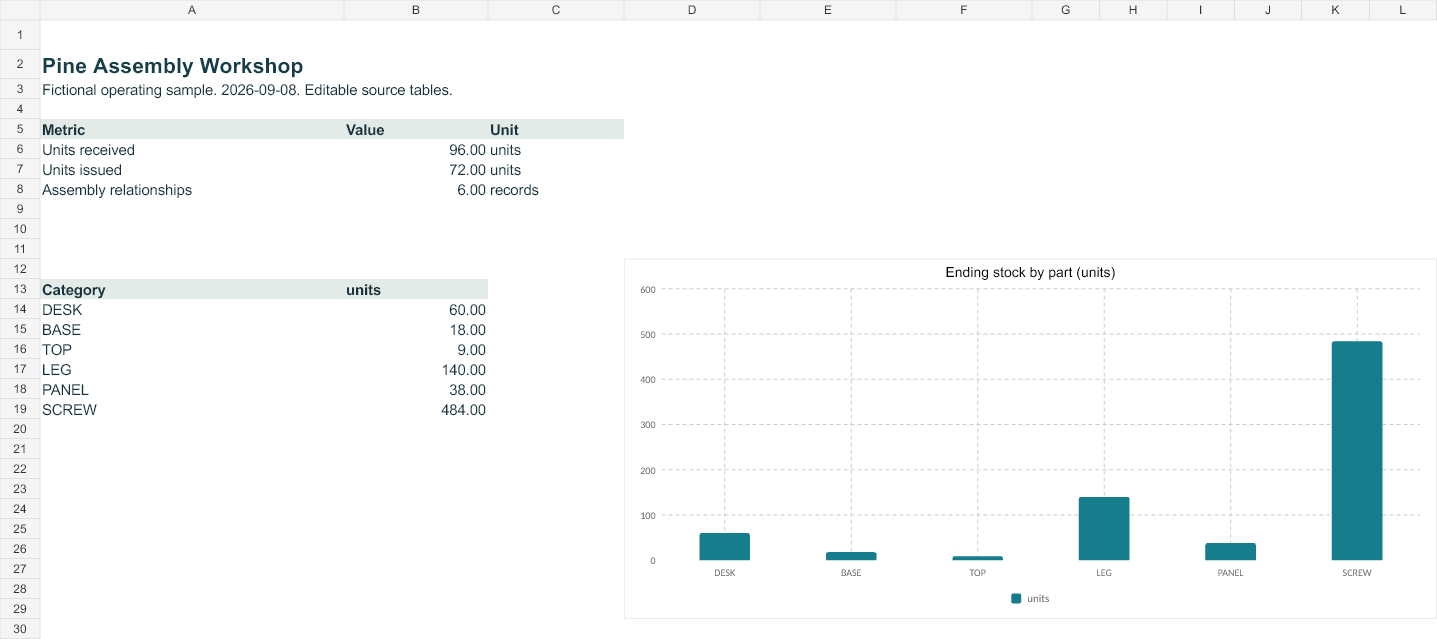Image resolution: width=1437 pixels, height=639 pixels.
Task: Select the 18.00 value cell
Action: [x=416, y=329]
